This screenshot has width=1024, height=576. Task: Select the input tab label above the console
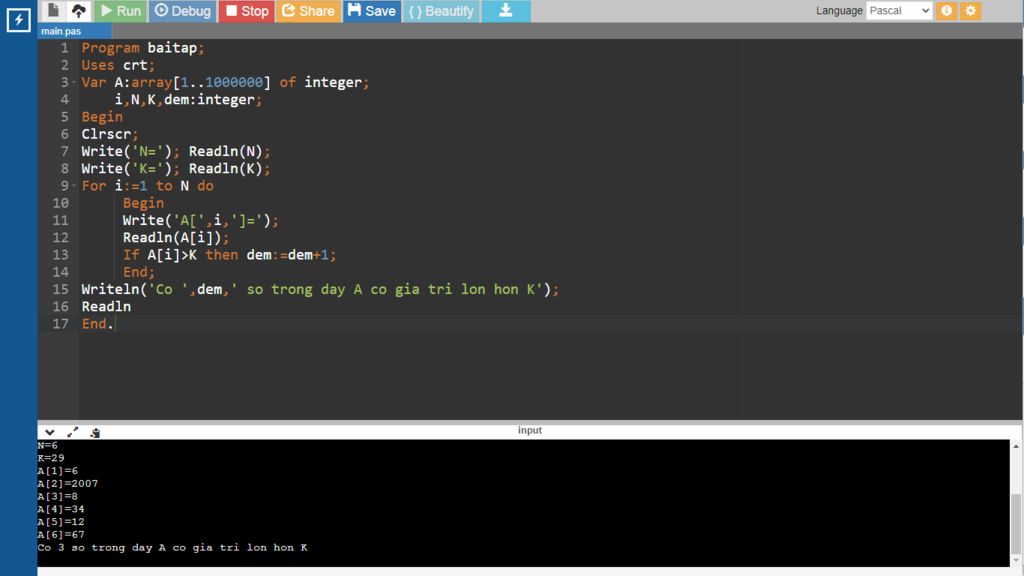pos(530,430)
